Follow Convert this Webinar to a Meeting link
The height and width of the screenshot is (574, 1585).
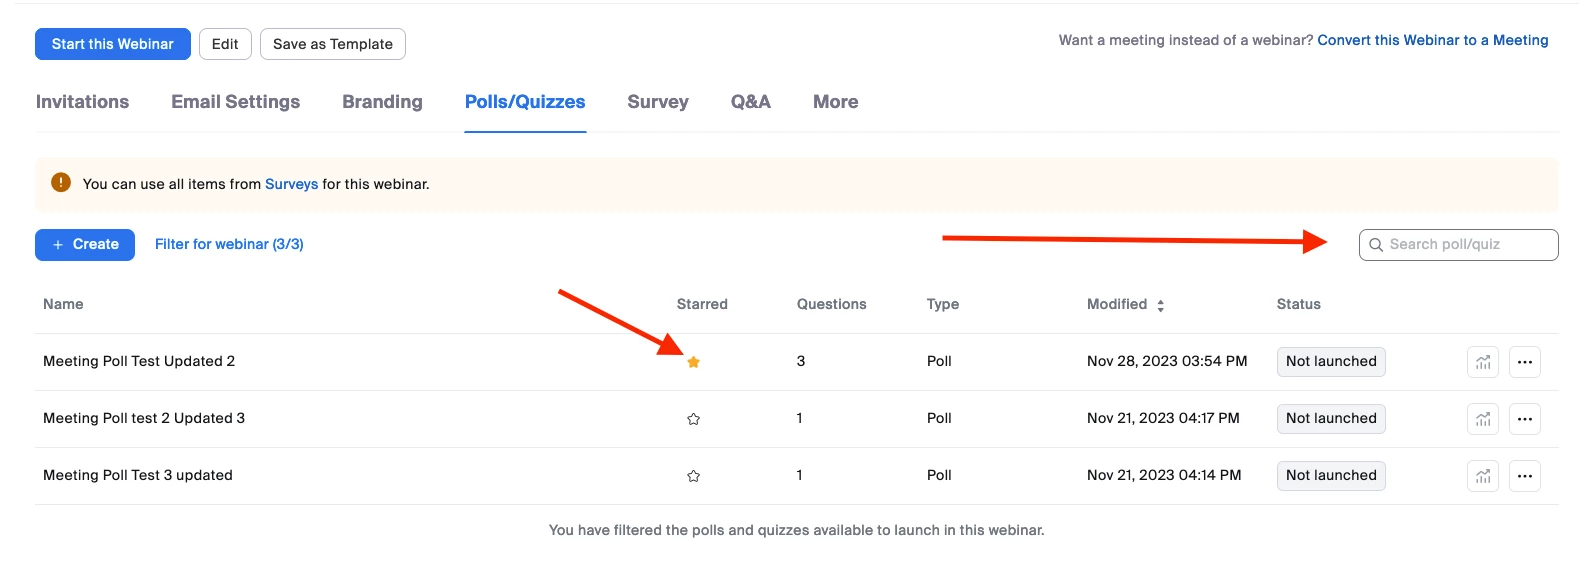point(1433,40)
